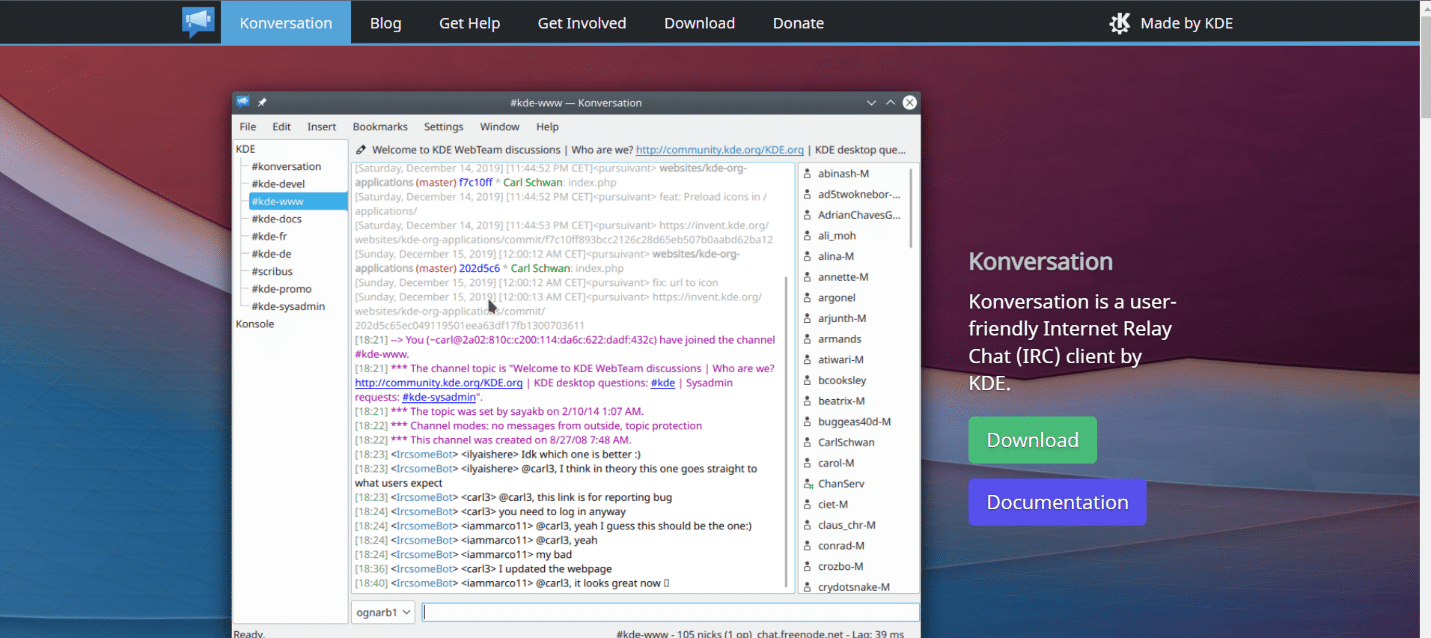
Task: Select annette-M in nick list
Action: (842, 277)
